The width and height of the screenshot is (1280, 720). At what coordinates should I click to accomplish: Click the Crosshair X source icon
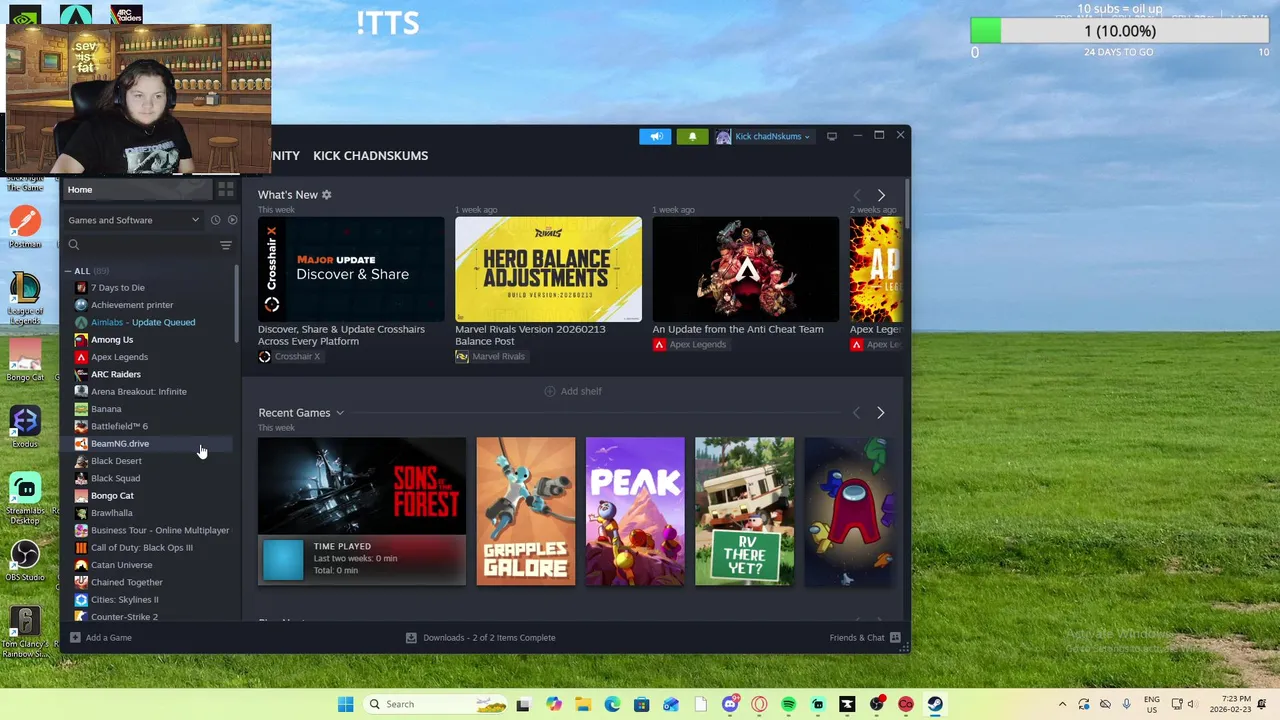click(265, 357)
